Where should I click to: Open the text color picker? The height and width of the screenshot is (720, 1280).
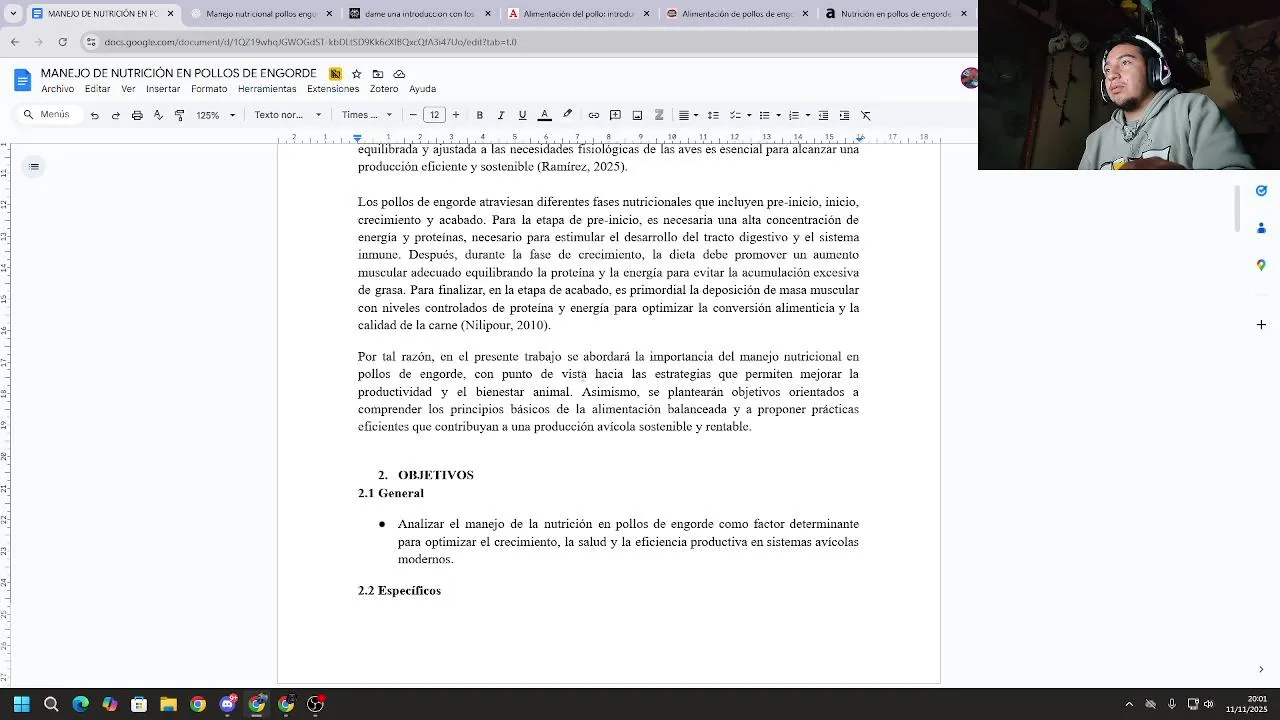545,115
